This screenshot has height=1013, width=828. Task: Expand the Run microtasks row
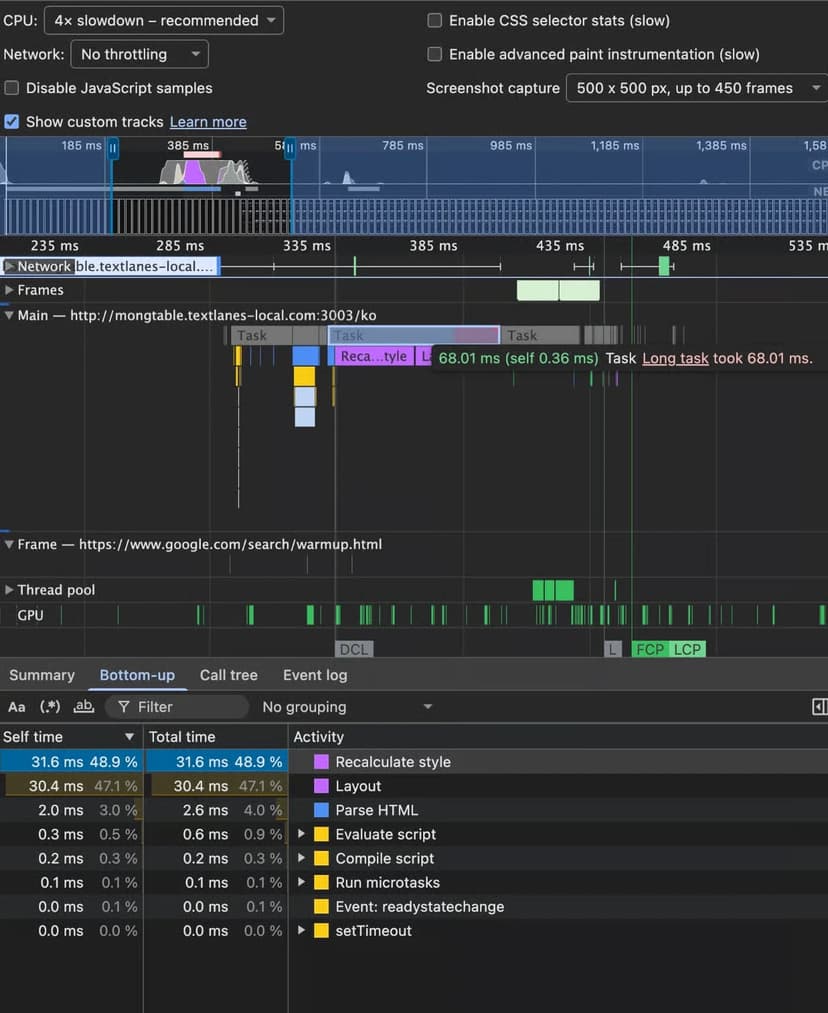click(301, 882)
